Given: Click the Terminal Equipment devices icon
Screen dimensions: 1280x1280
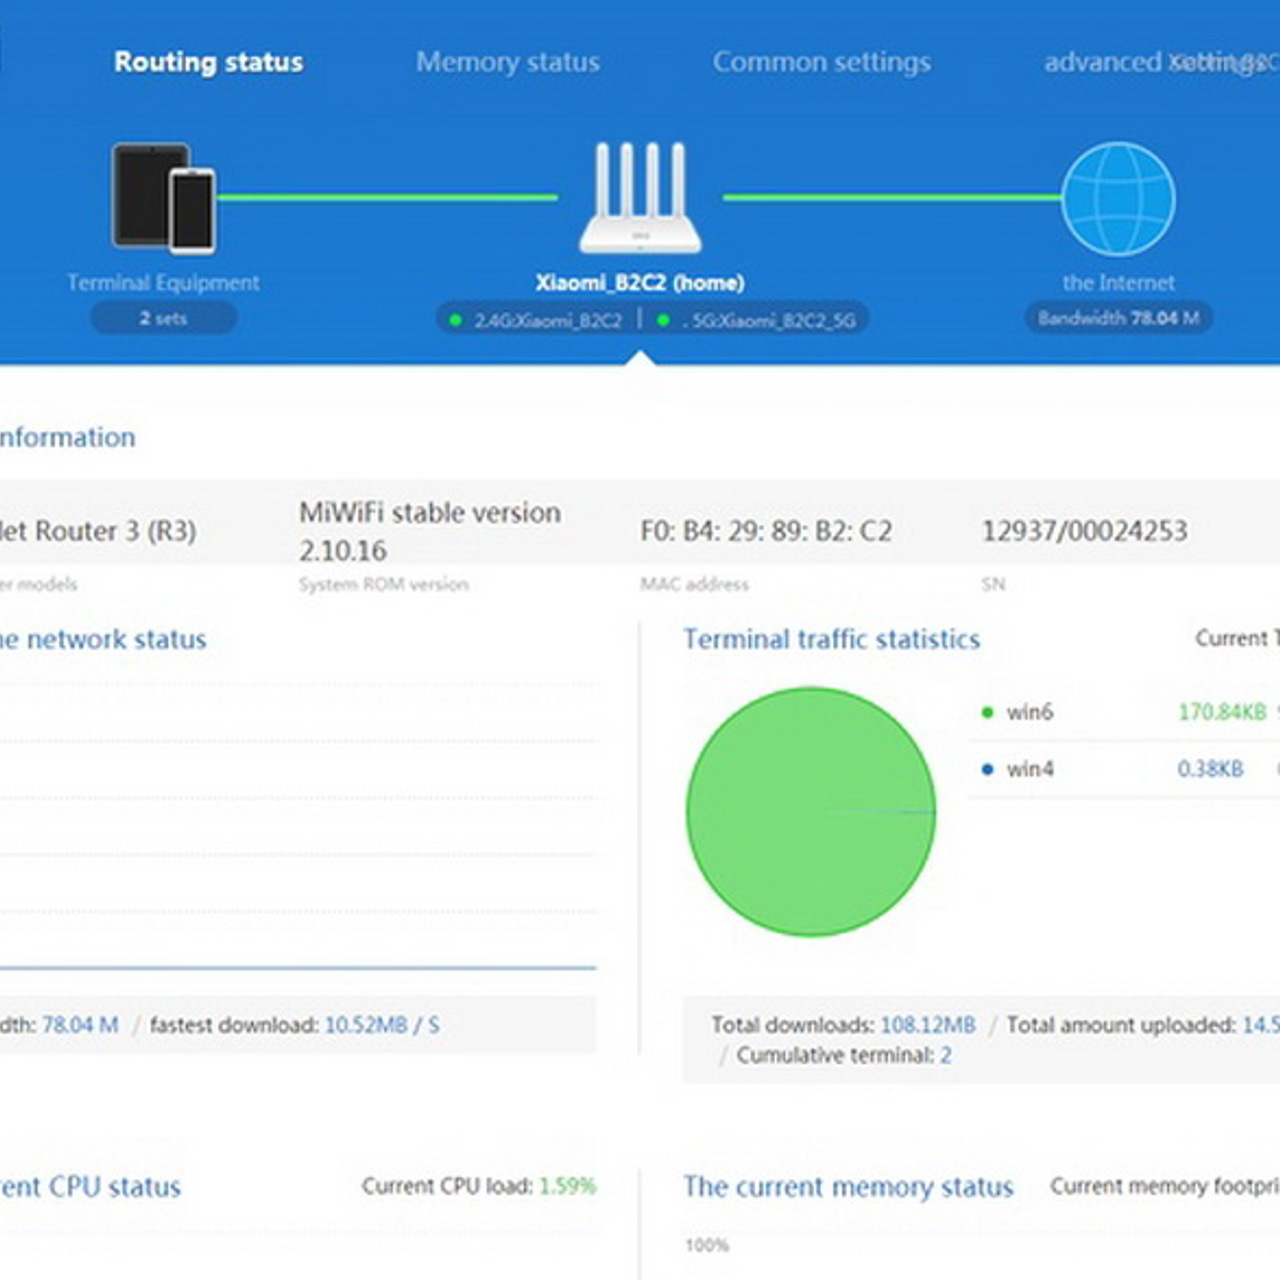Looking at the screenshot, I should [164, 197].
